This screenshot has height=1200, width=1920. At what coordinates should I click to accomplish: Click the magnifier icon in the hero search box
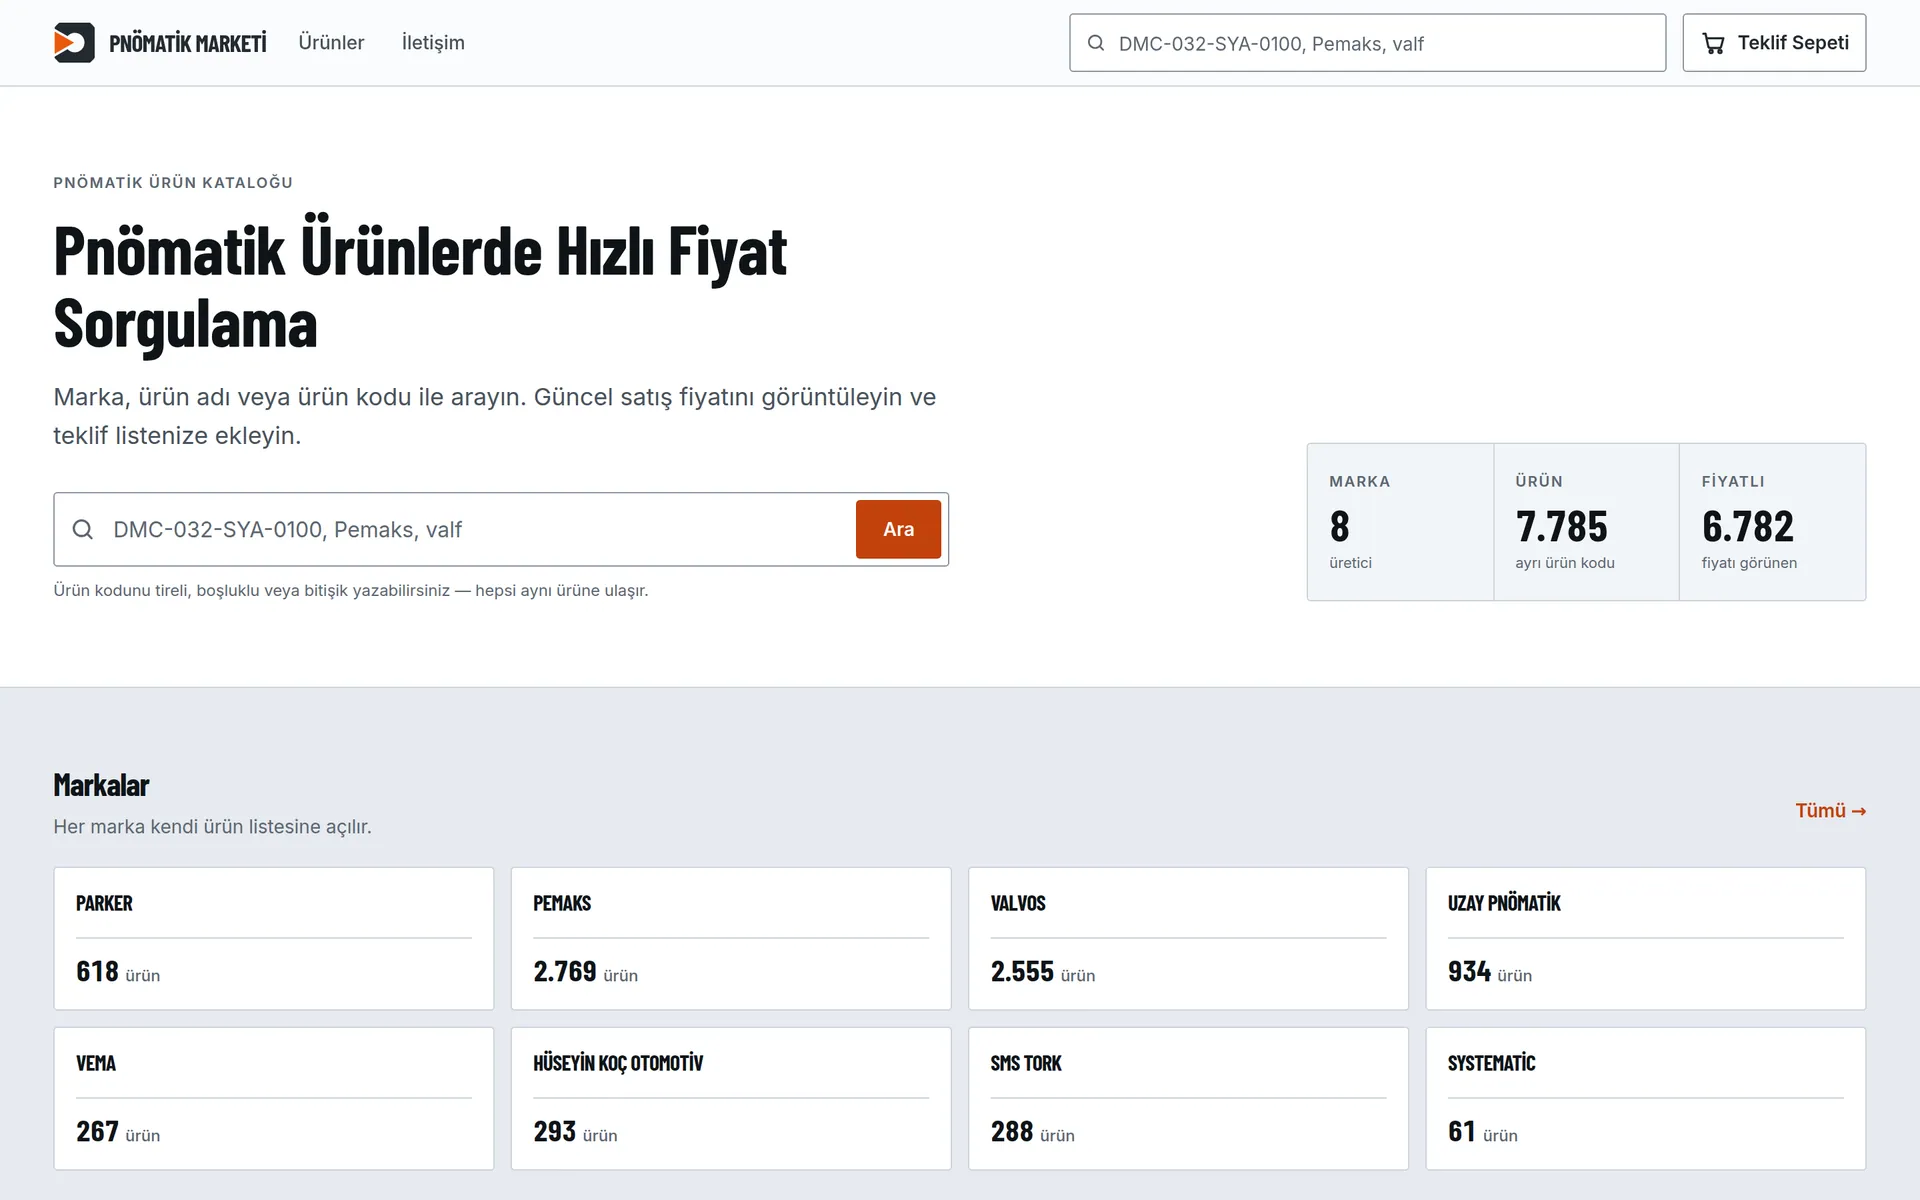pyautogui.click(x=83, y=529)
